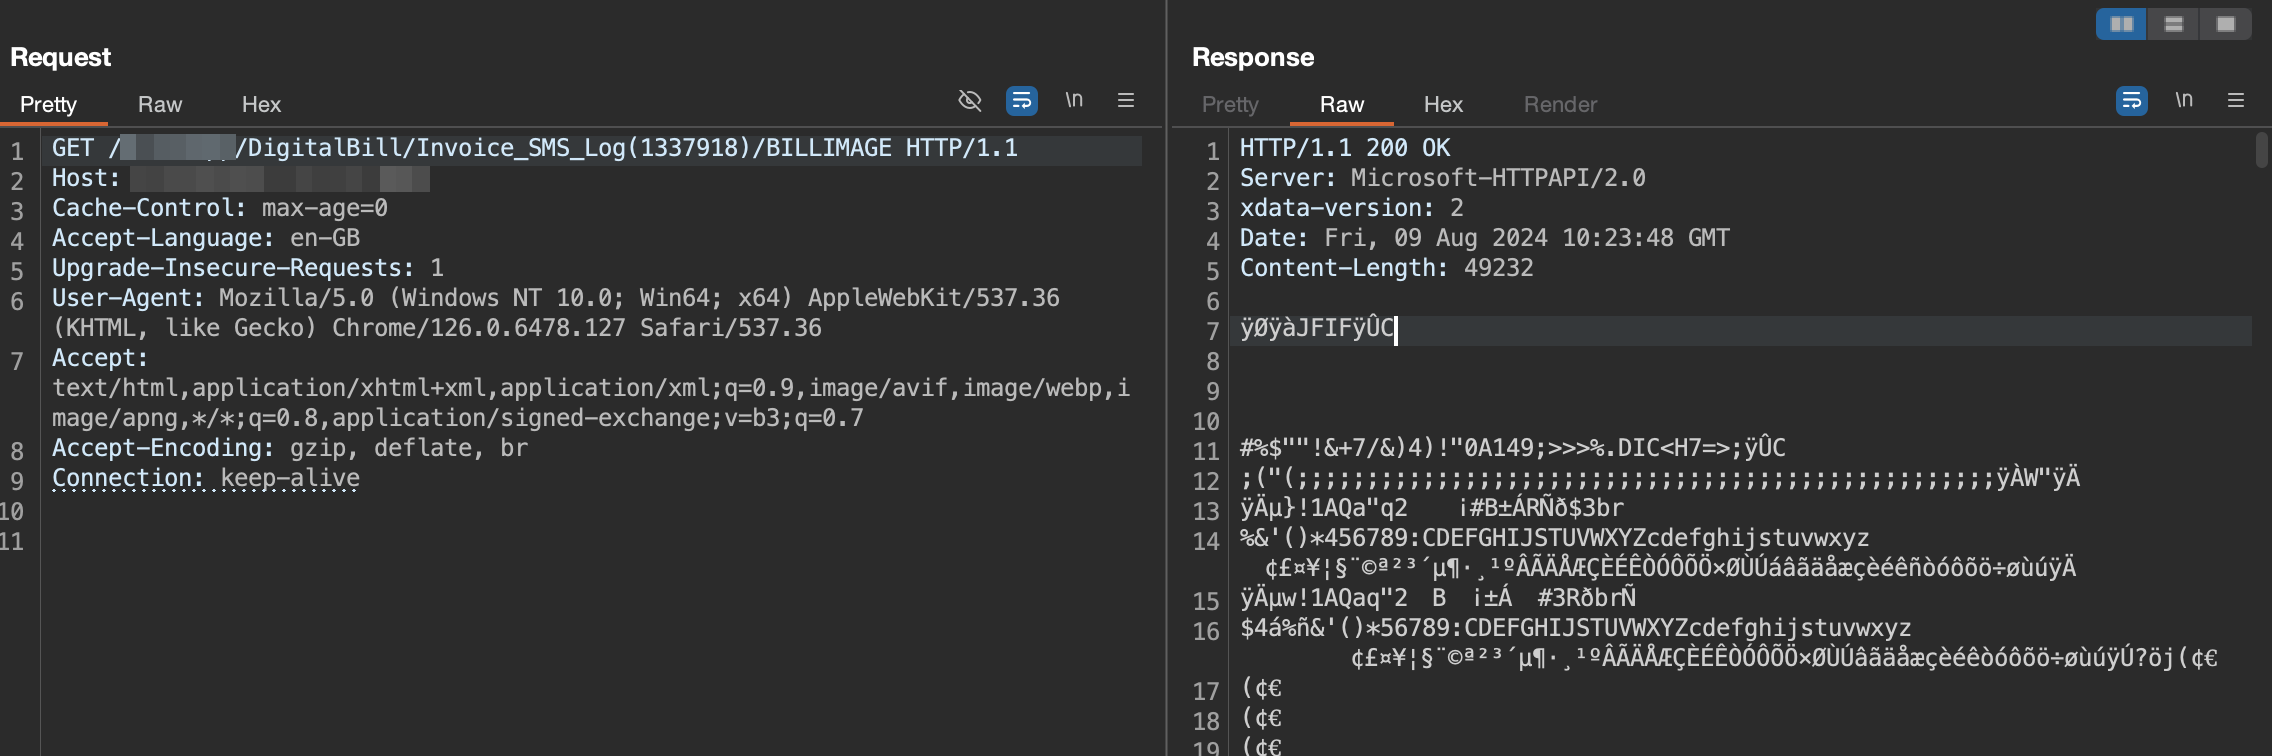This screenshot has height=756, width=2272.
Task: Click the JFIF image data line 7
Action: (1318, 328)
